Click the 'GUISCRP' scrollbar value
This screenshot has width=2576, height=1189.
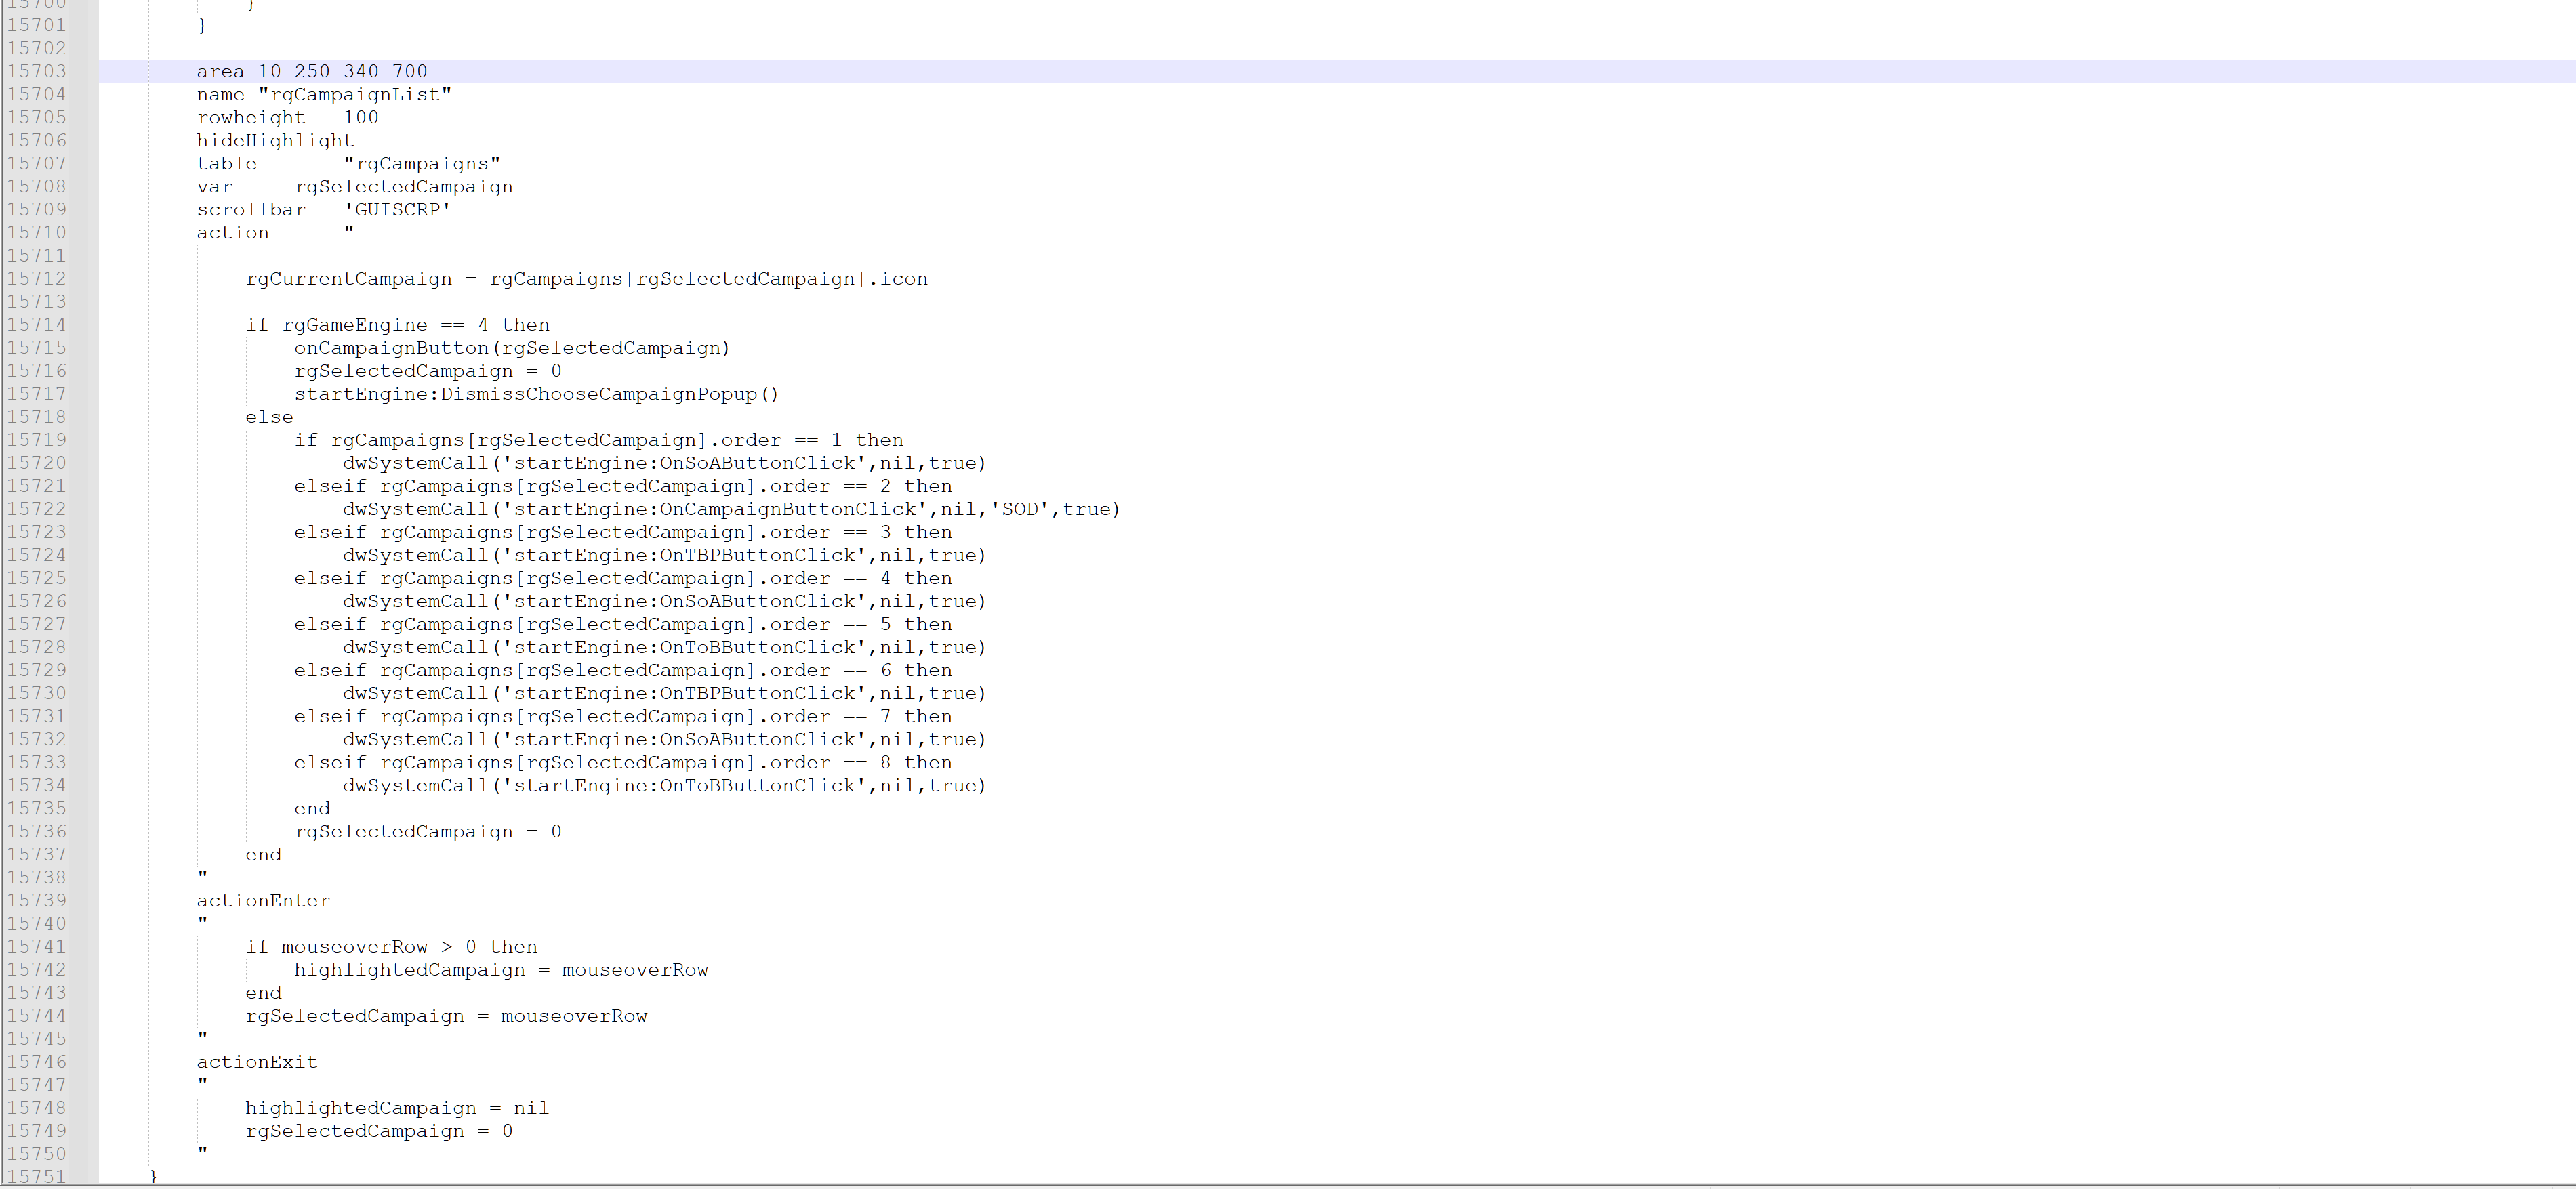397,209
